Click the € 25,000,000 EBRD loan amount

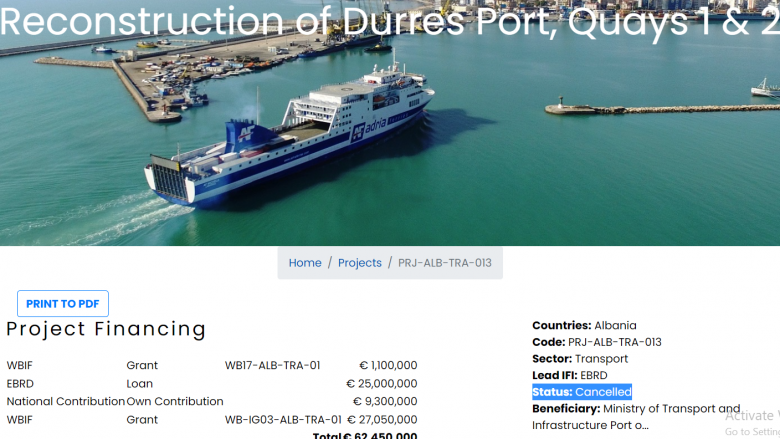[x=381, y=384]
